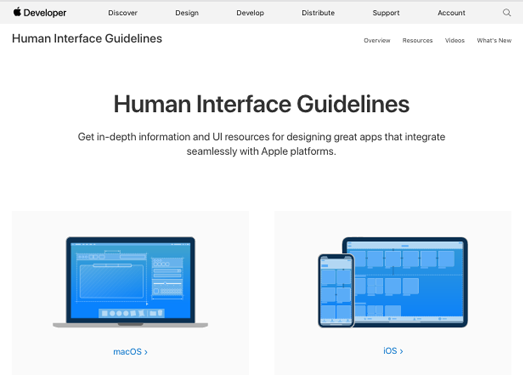Open the Develop menu

pos(250,13)
